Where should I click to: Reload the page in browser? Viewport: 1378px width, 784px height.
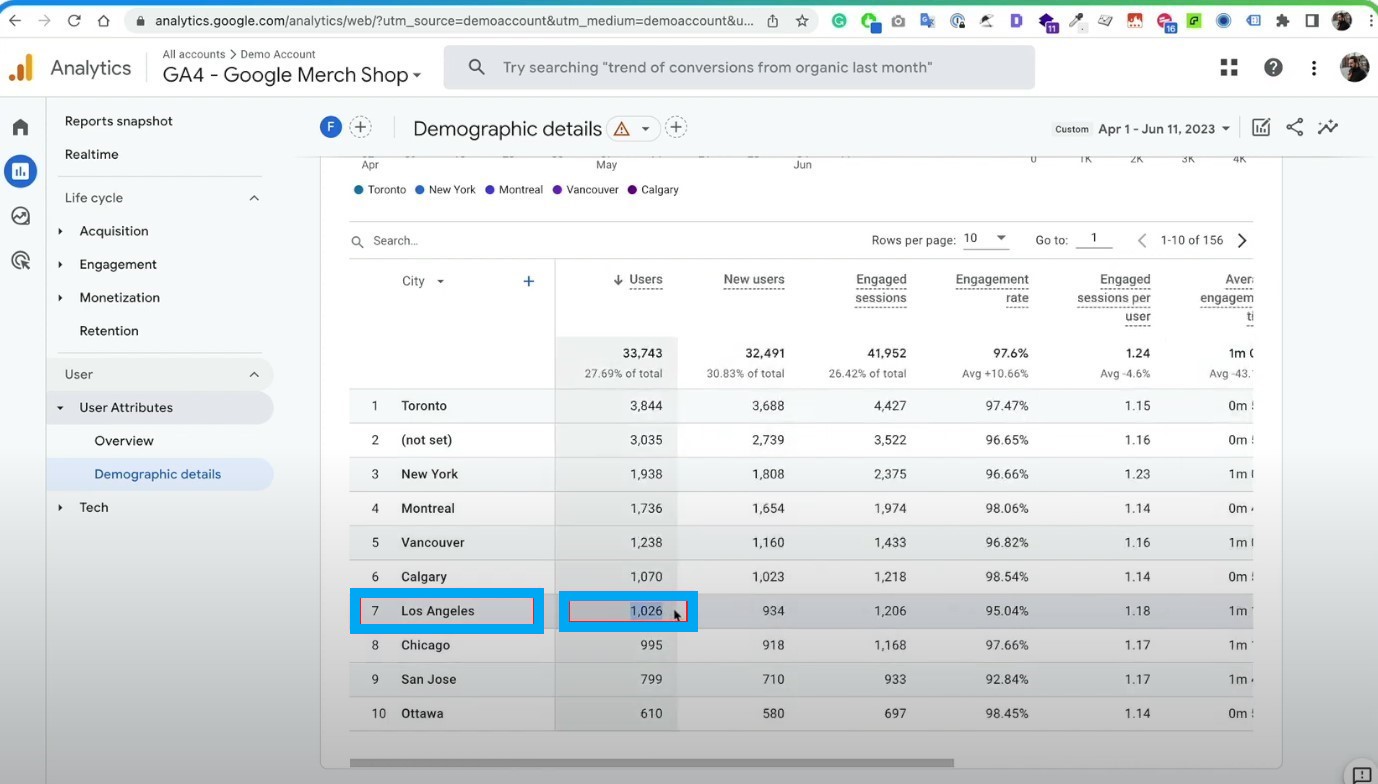pyautogui.click(x=74, y=20)
